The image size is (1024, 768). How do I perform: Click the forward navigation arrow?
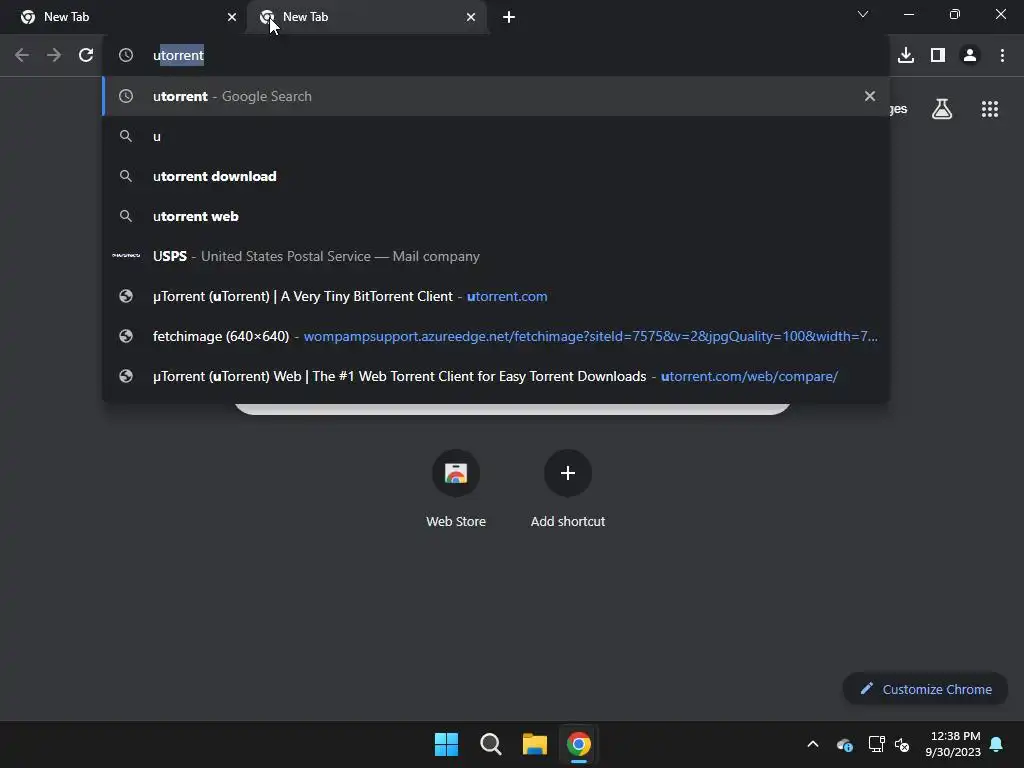pyautogui.click(x=54, y=56)
